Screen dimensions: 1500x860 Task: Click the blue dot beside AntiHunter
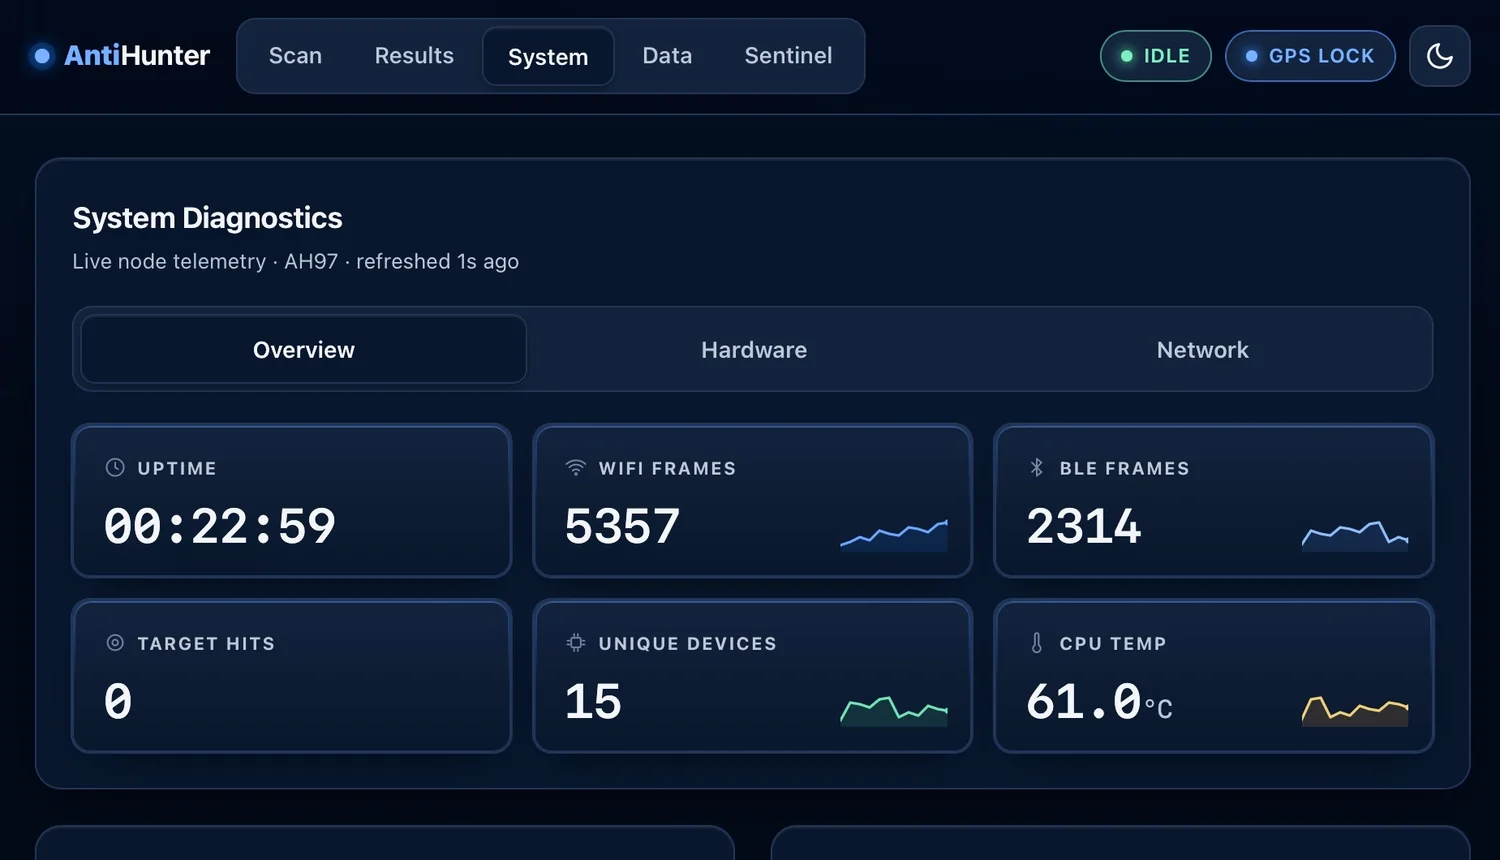tap(42, 56)
